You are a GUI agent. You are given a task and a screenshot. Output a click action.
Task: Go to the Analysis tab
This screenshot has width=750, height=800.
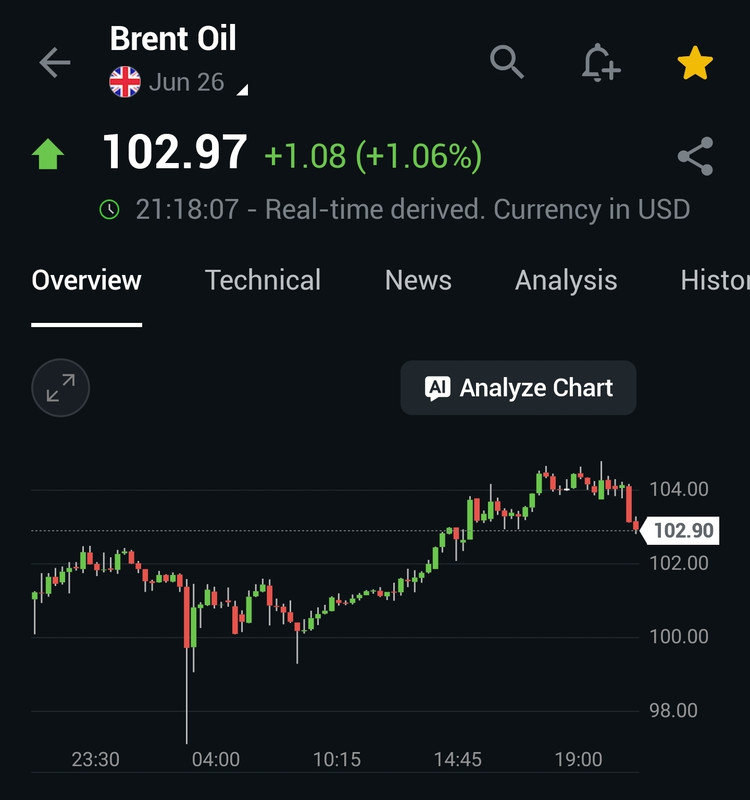tap(566, 280)
